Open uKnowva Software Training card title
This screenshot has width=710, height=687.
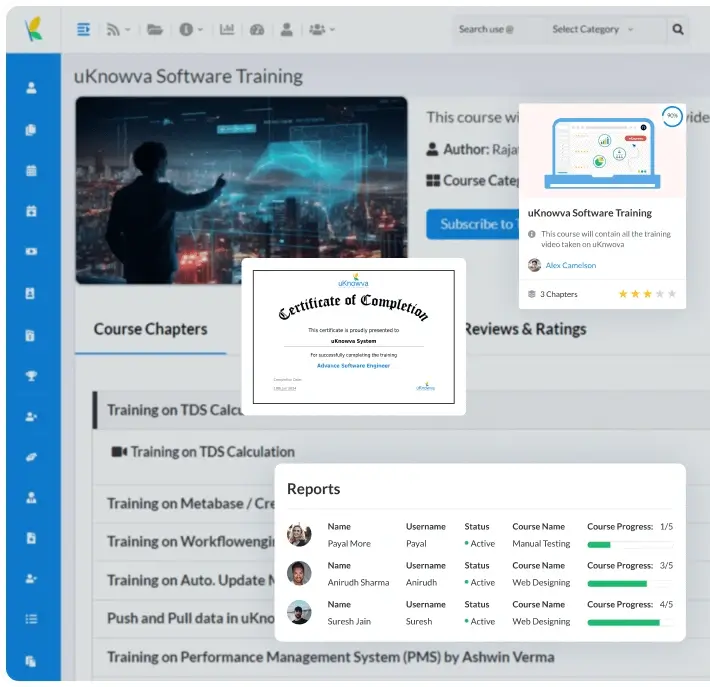point(590,213)
